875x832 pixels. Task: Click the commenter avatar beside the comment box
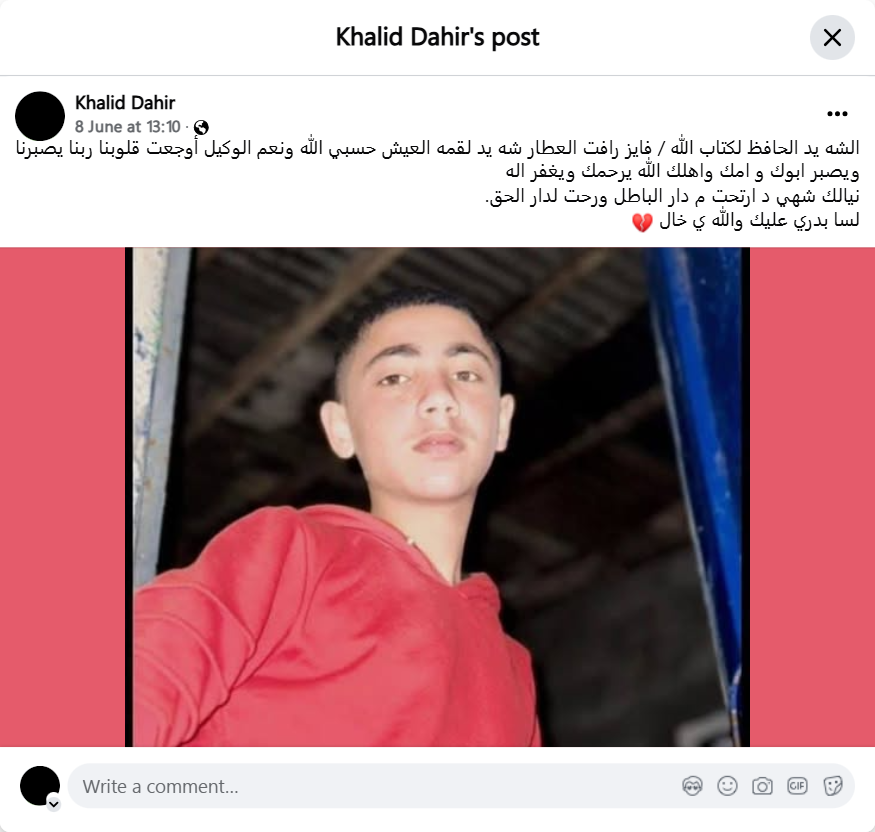[x=40, y=785]
